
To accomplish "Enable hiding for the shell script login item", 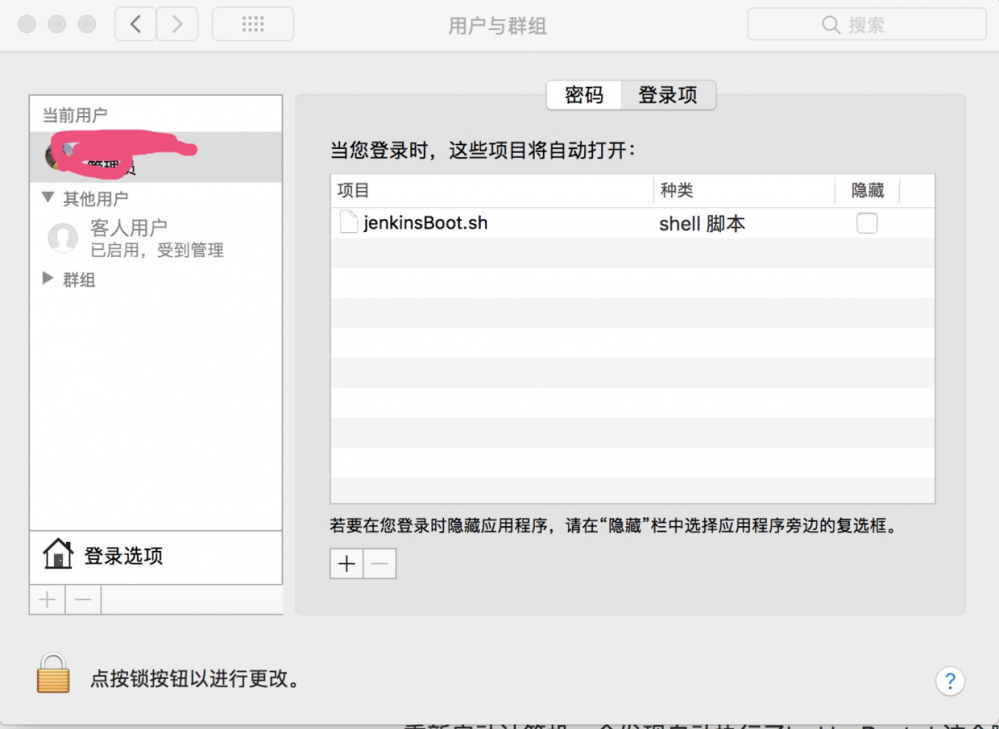I will (x=866, y=223).
